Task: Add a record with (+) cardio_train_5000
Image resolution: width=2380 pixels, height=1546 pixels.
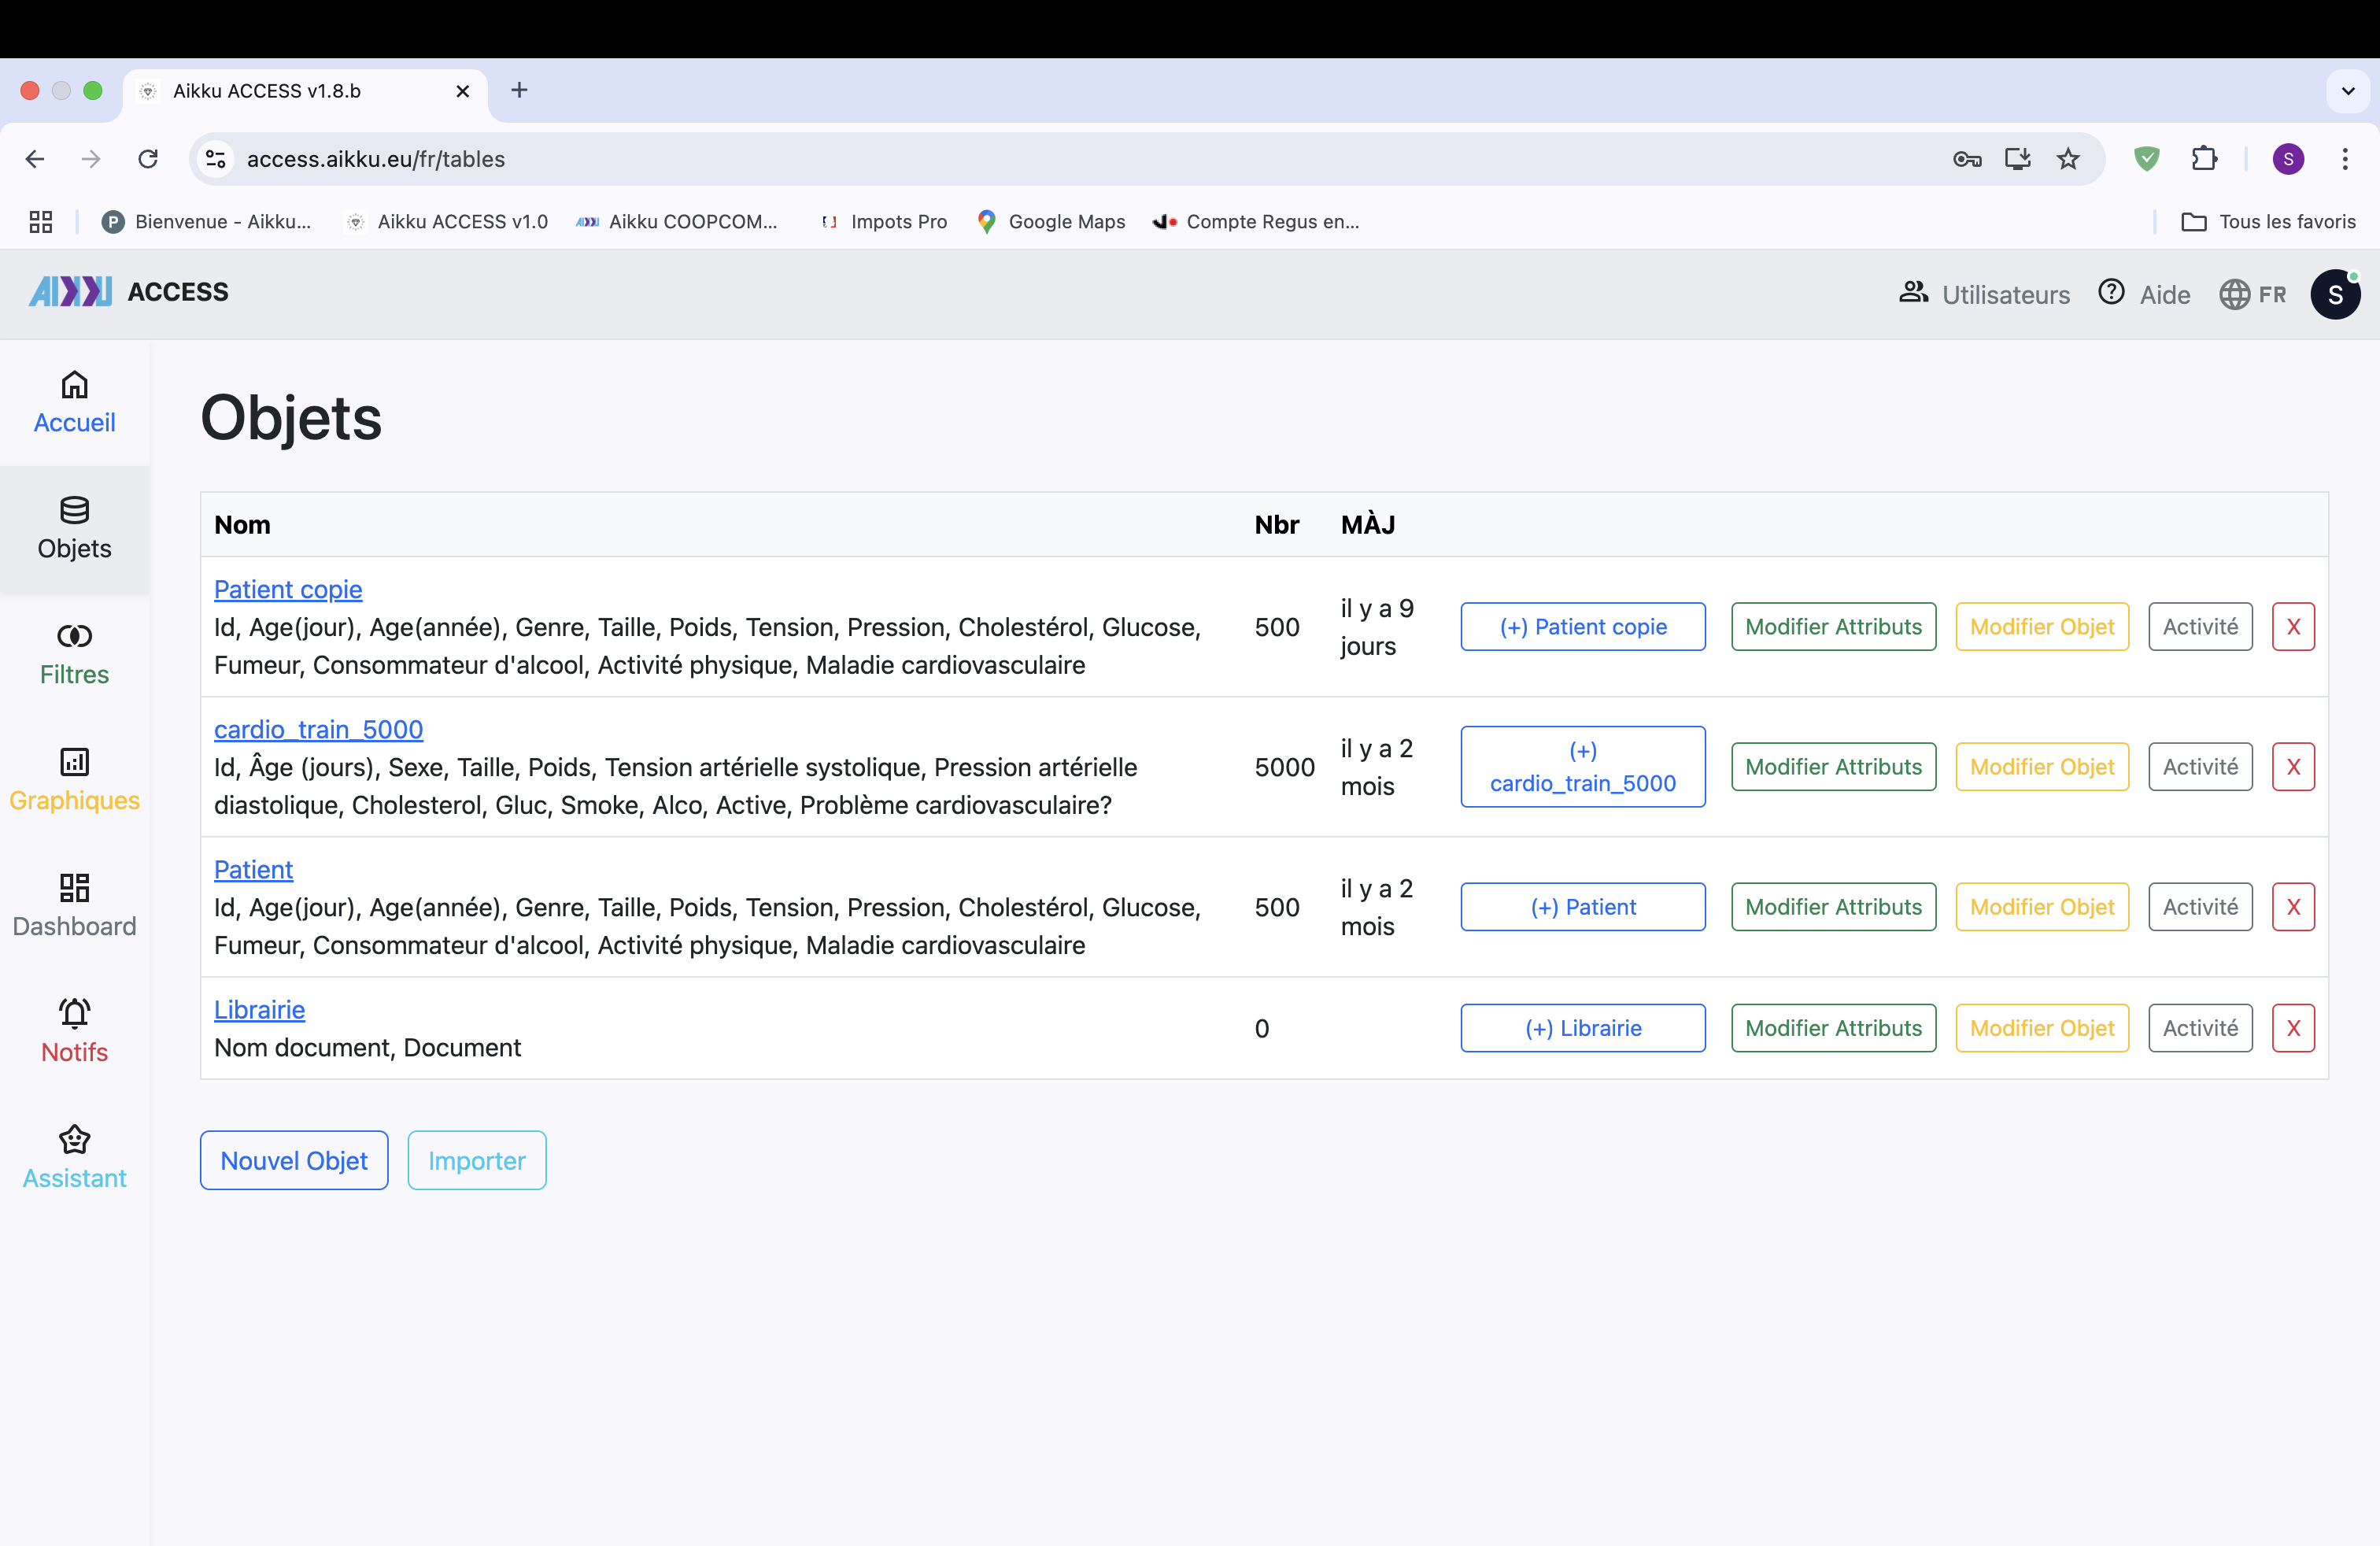Action: click(1582, 766)
